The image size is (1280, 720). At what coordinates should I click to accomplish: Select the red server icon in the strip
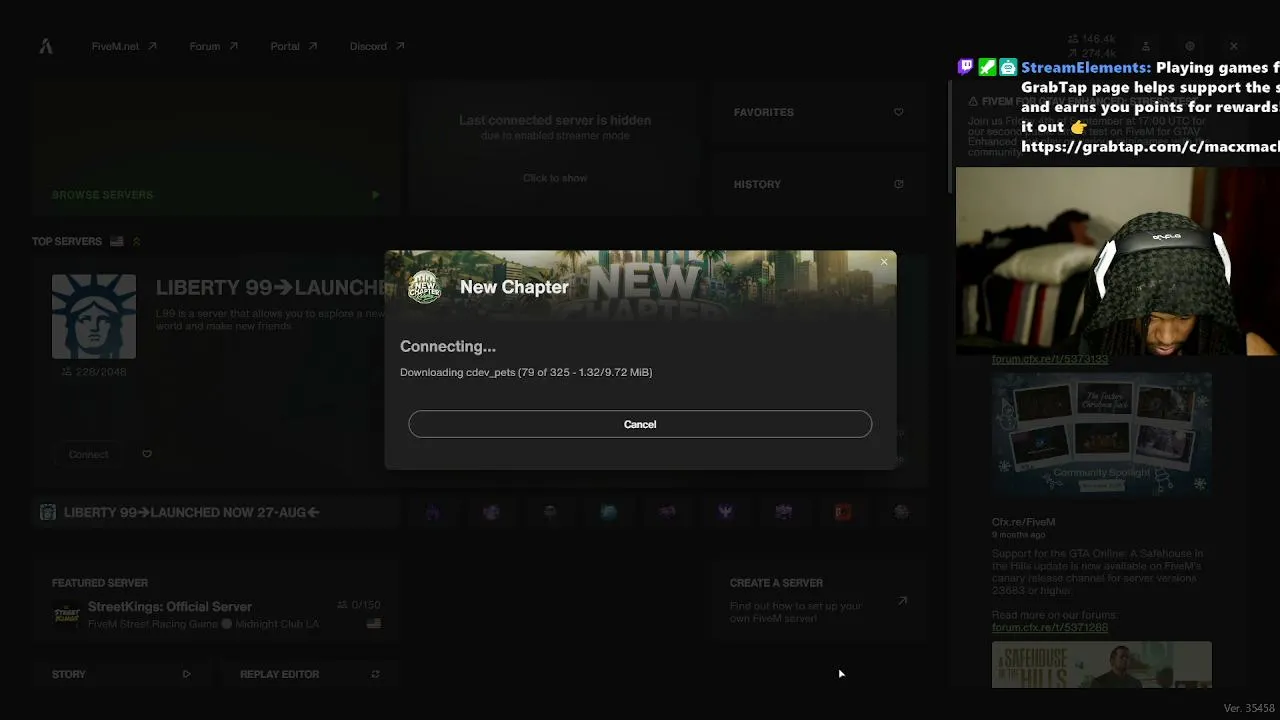point(843,512)
